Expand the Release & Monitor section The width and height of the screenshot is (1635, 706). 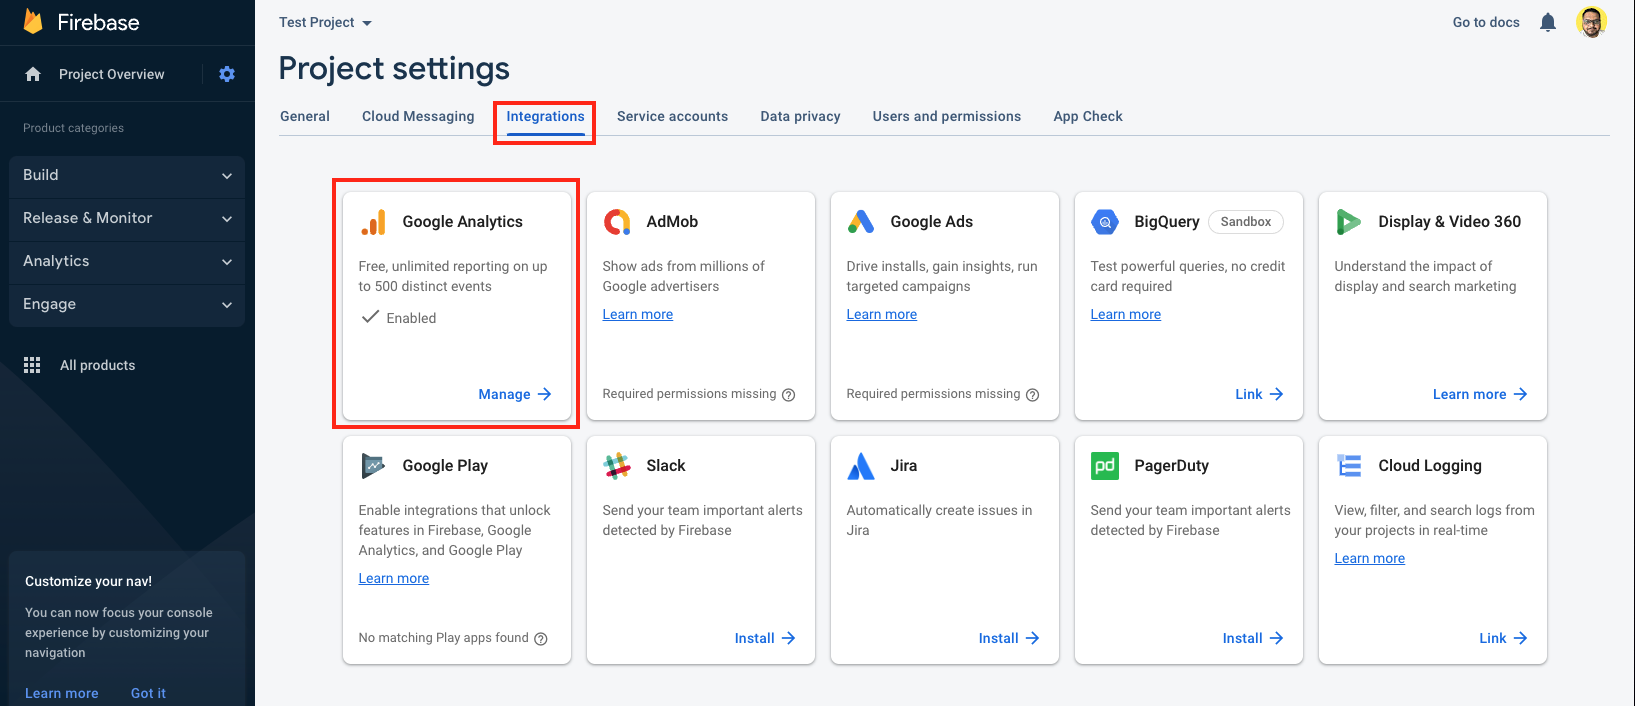[x=127, y=218]
